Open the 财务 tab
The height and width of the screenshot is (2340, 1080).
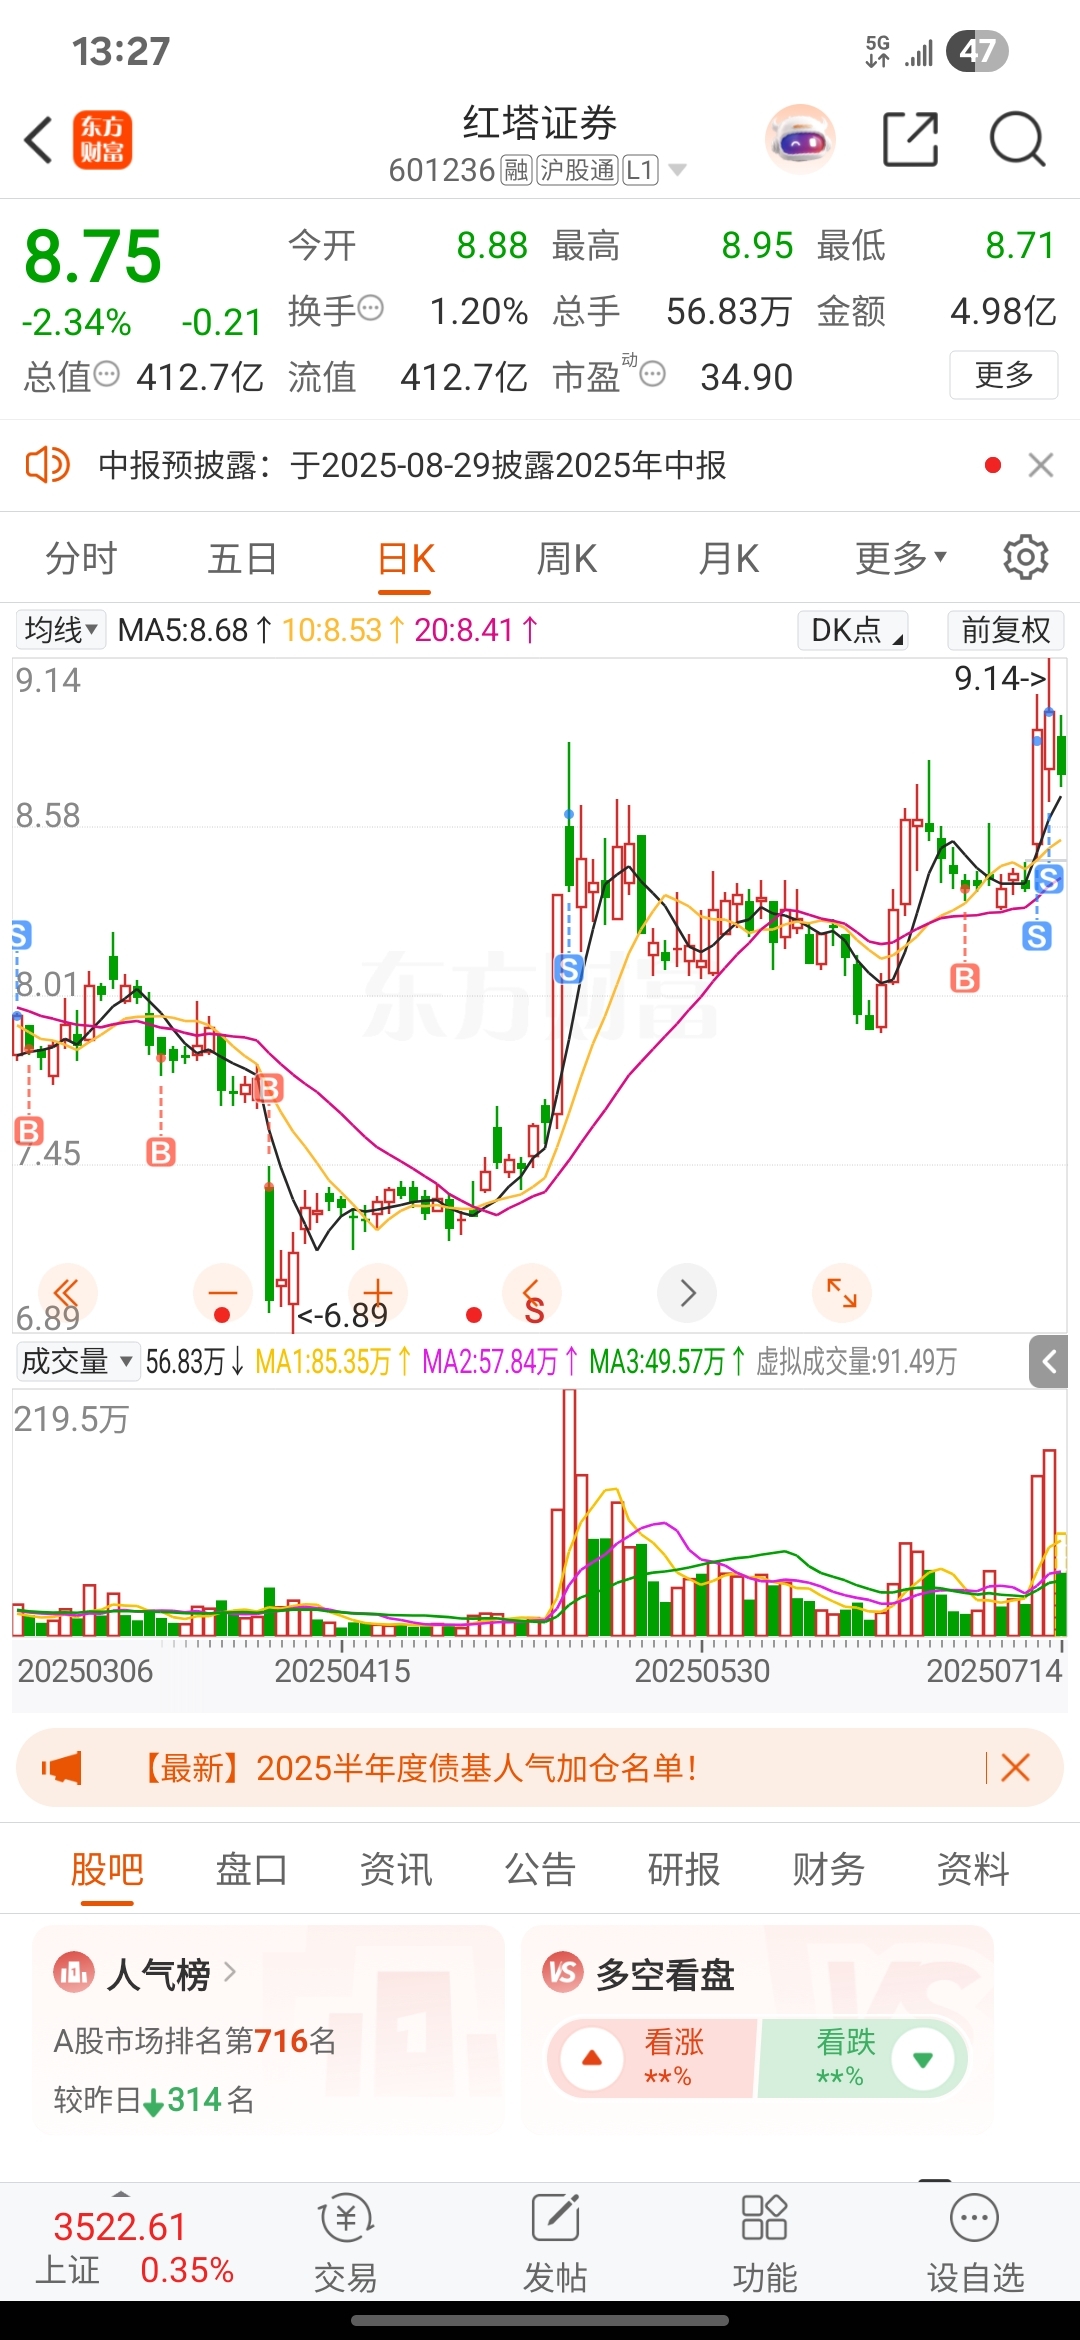(828, 1868)
